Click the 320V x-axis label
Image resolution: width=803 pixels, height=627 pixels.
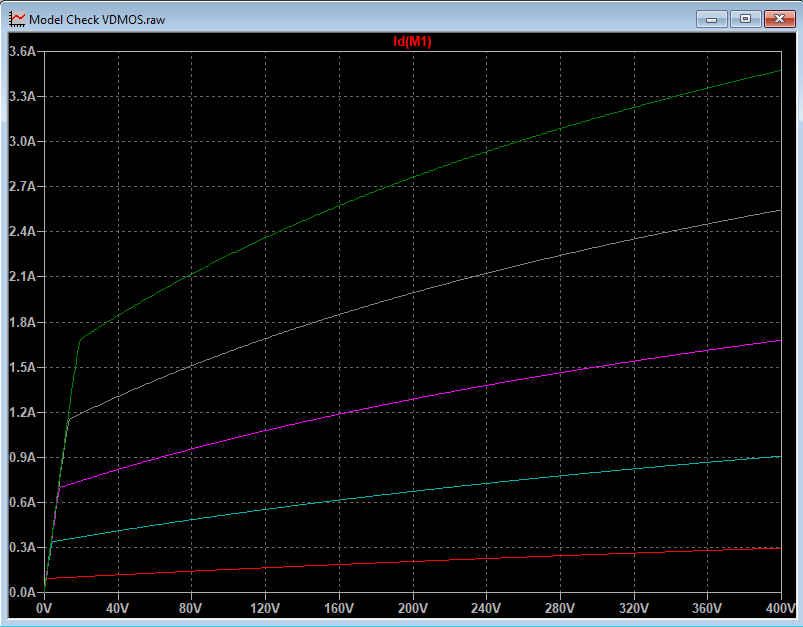pos(633,608)
